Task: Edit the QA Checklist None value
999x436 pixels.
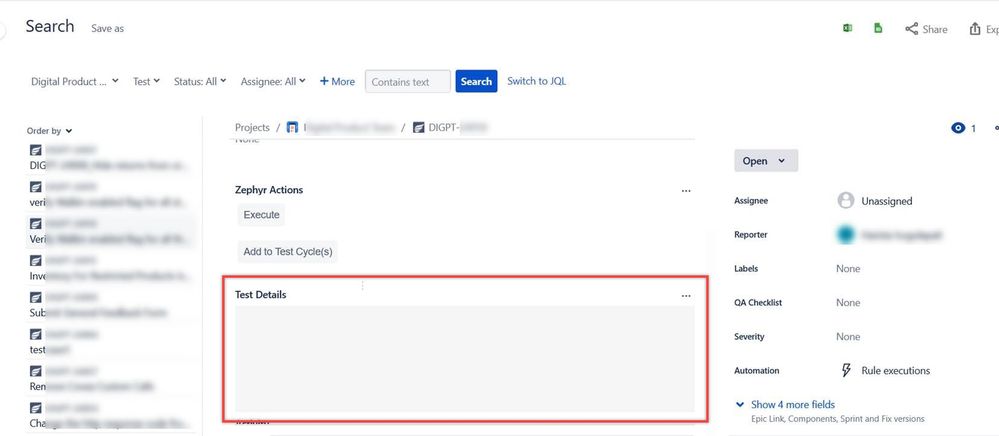Action: click(848, 302)
